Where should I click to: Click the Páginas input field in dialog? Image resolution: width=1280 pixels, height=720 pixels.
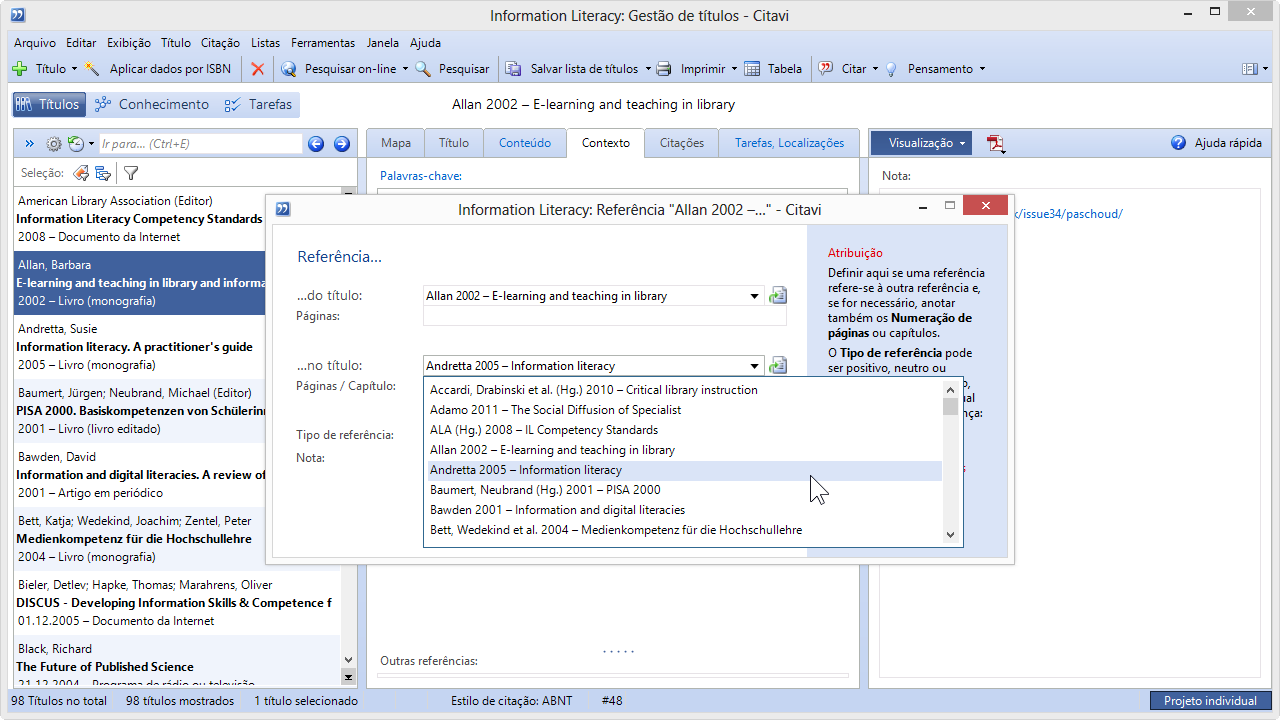(x=605, y=316)
